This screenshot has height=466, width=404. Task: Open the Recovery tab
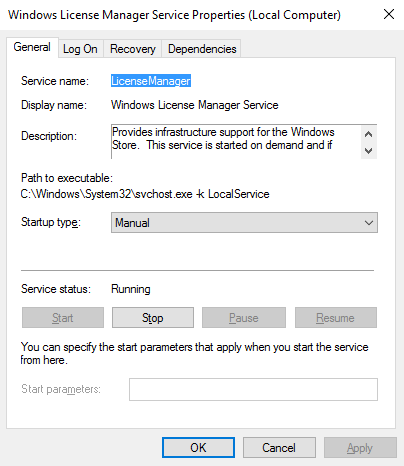[x=133, y=49]
